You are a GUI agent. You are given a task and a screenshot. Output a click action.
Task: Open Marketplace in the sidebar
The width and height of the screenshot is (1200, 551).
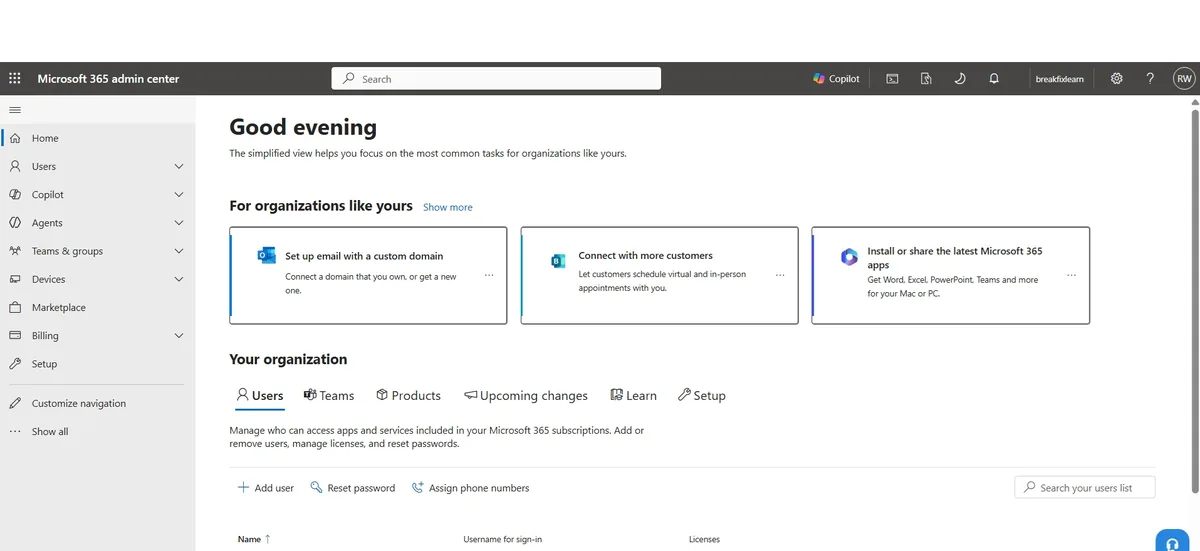click(98, 307)
